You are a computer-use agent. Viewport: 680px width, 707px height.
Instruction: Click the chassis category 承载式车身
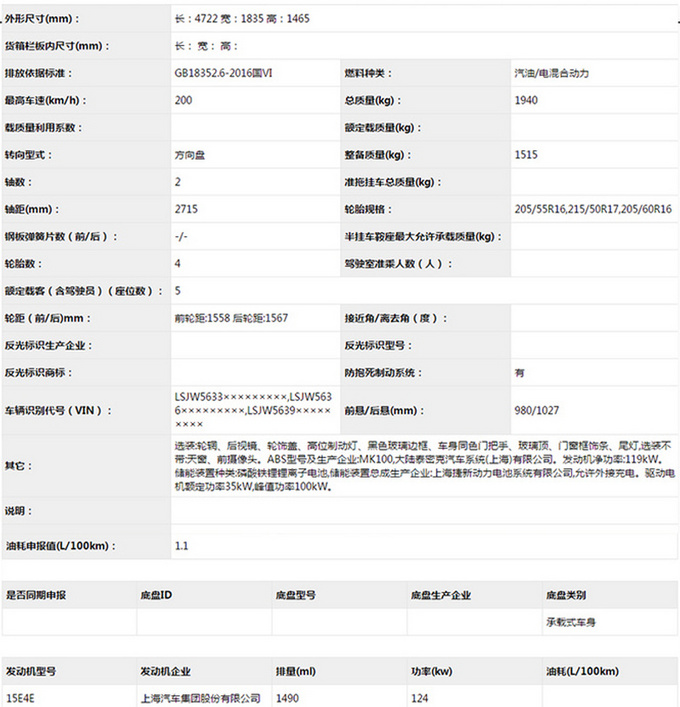pyautogui.click(x=570, y=622)
